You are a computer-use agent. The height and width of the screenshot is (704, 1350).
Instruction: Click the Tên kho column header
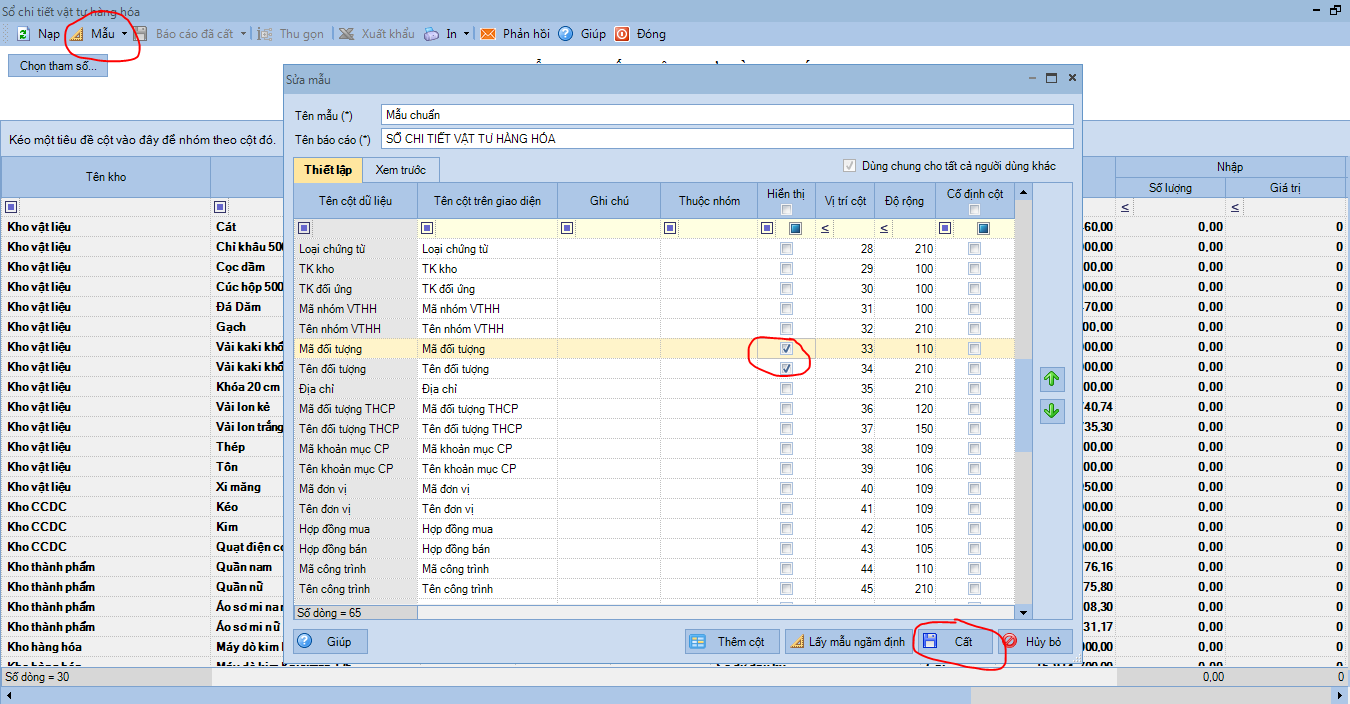click(x=106, y=177)
